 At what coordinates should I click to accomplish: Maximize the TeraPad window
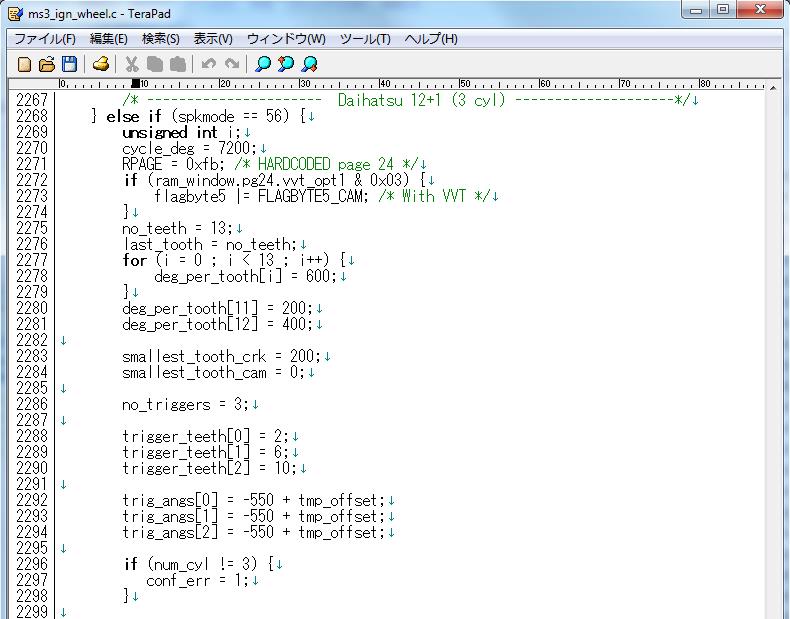723,10
